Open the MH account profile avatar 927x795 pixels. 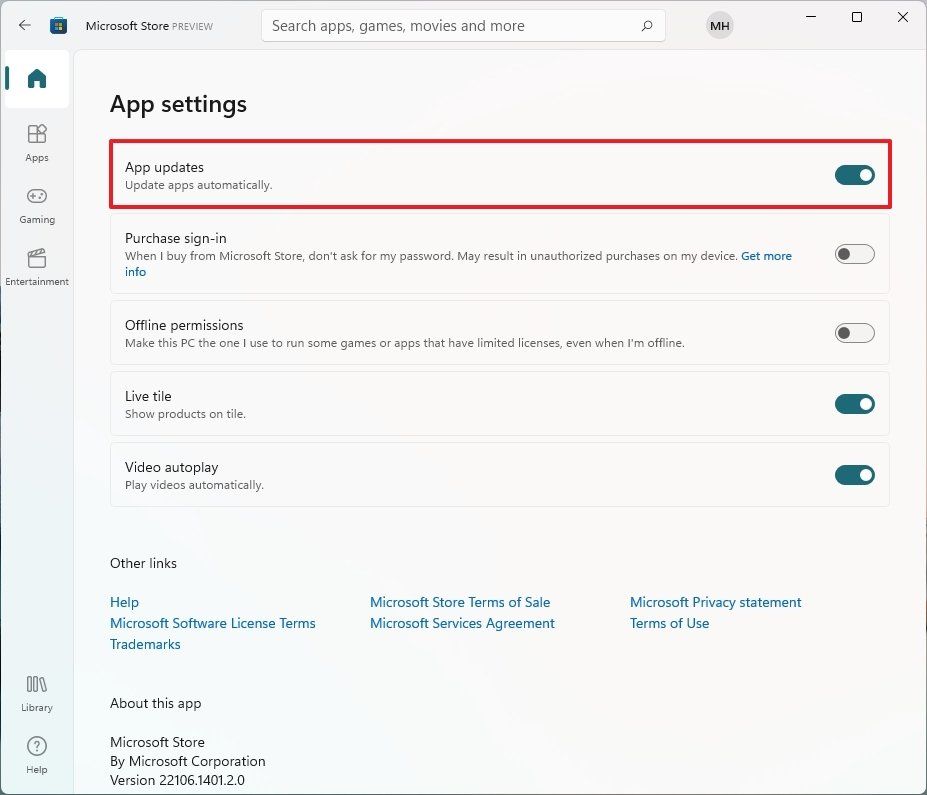pos(719,25)
